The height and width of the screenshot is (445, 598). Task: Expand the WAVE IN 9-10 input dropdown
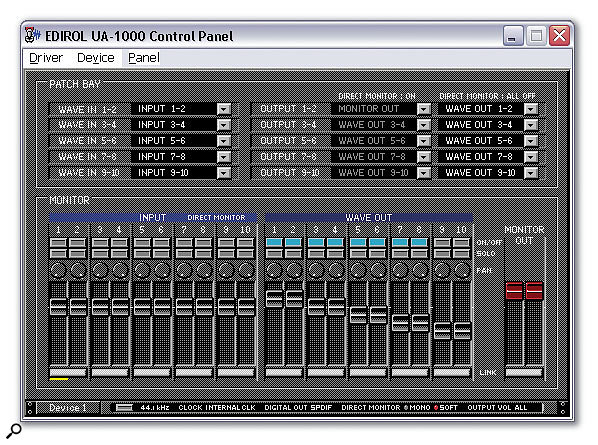coord(224,173)
